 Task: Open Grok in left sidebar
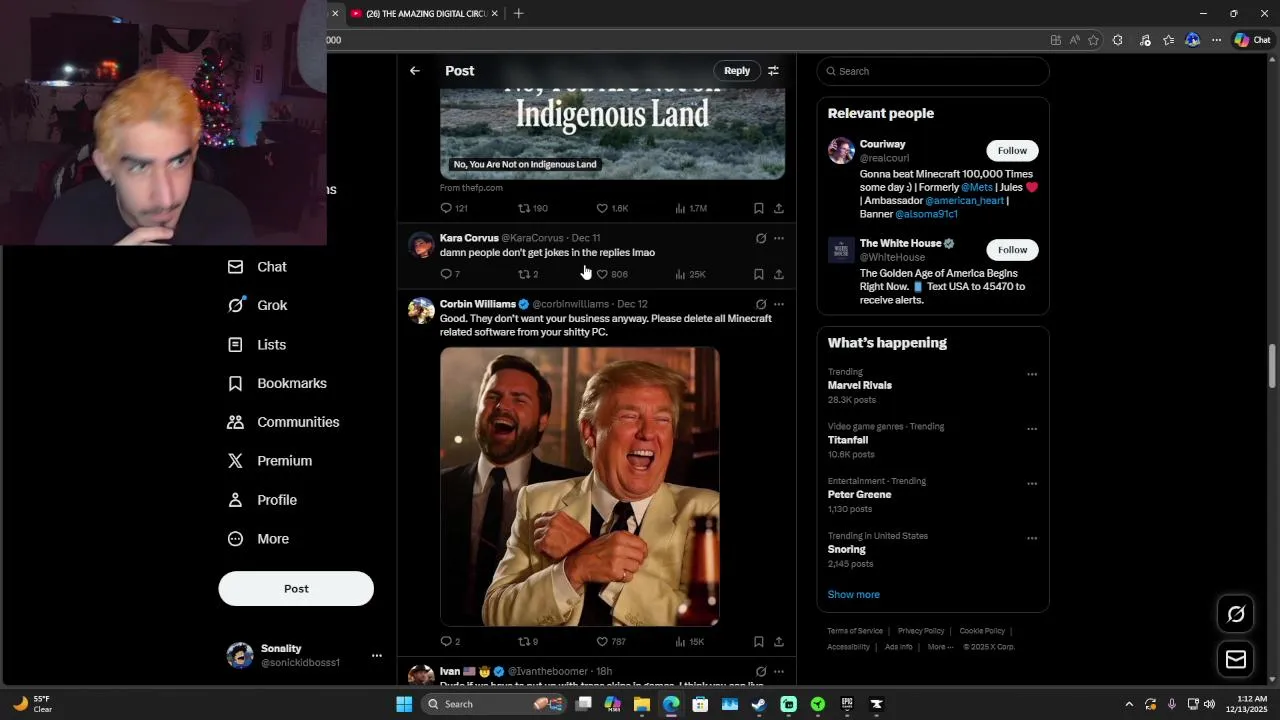pyautogui.click(x=257, y=306)
